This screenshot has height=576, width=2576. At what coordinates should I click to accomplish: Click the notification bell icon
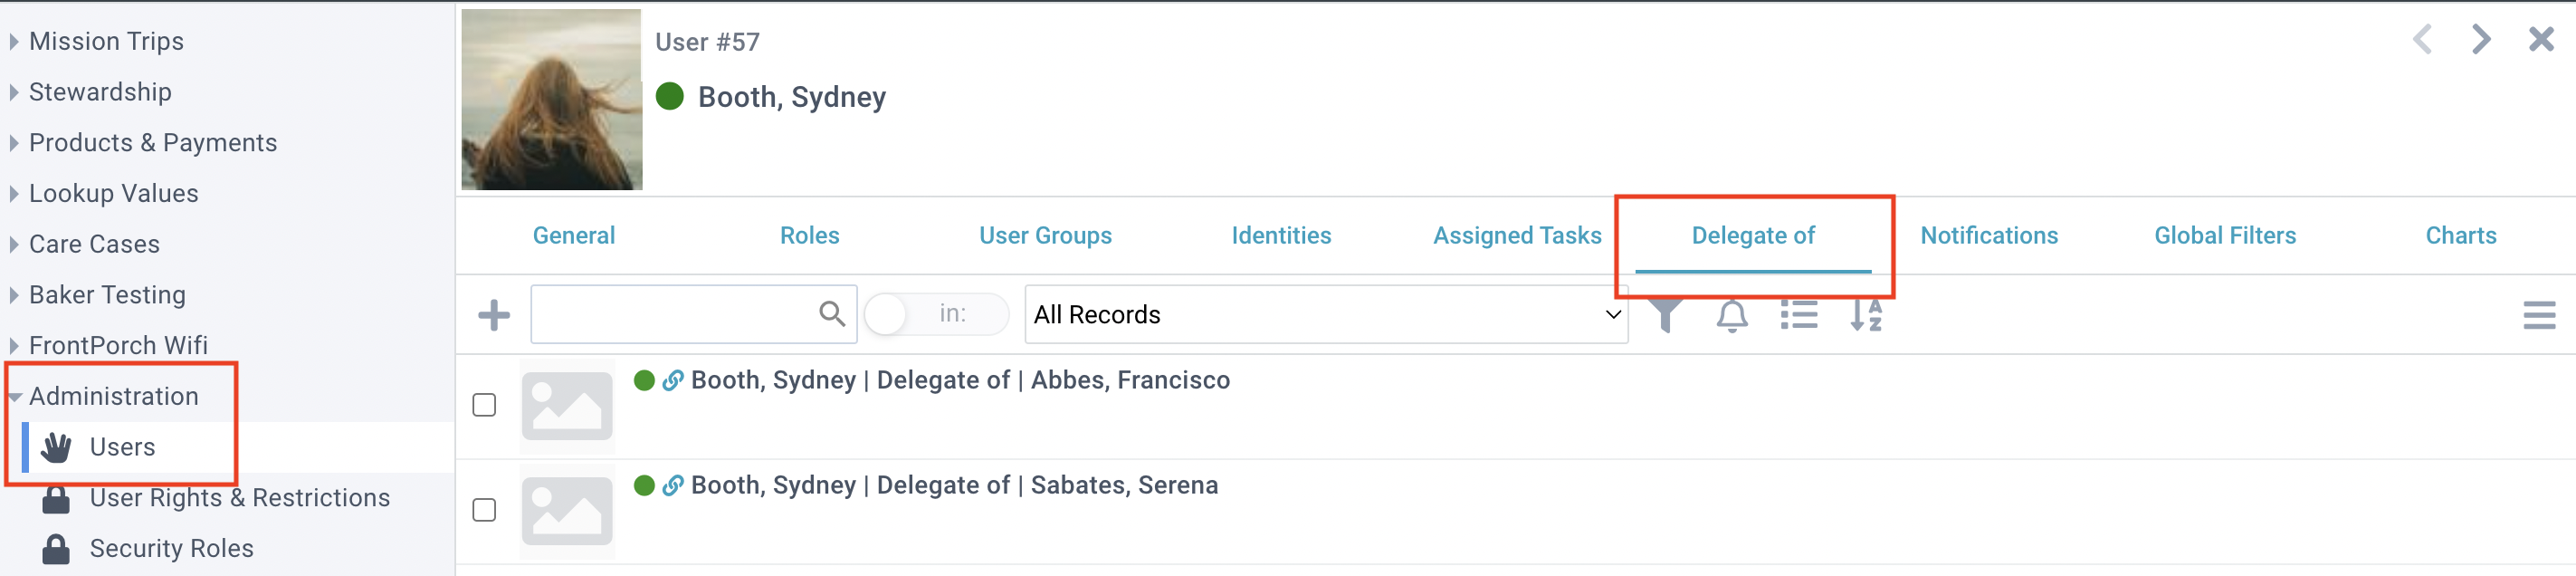click(1732, 315)
